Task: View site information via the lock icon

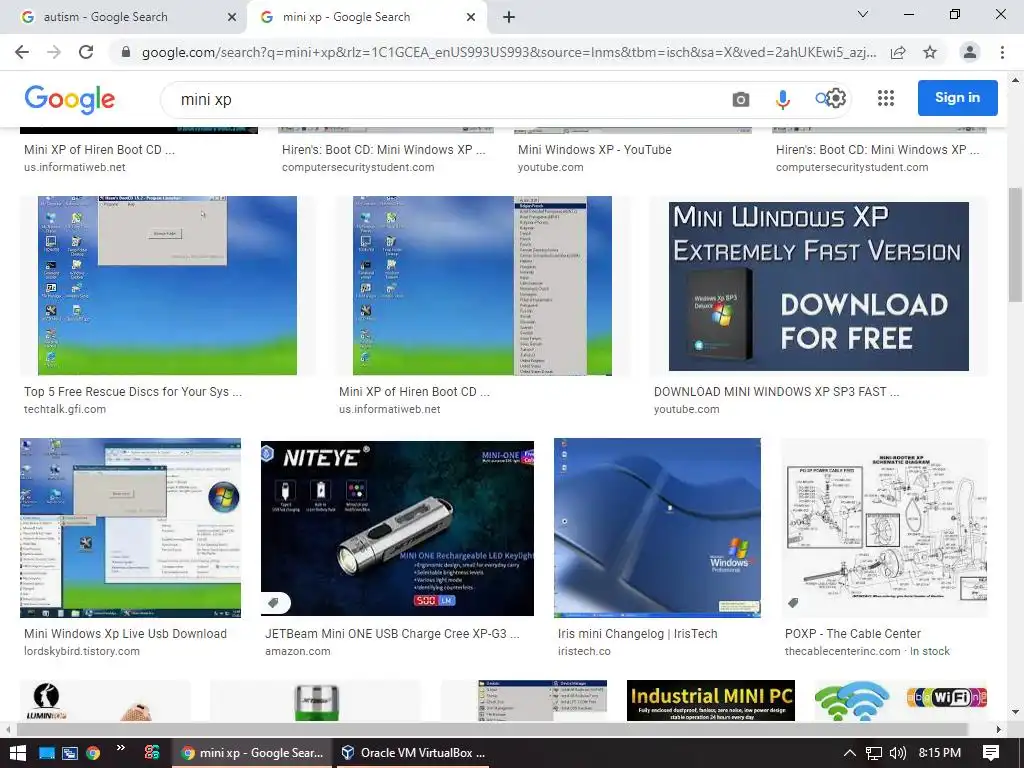Action: [x=126, y=52]
